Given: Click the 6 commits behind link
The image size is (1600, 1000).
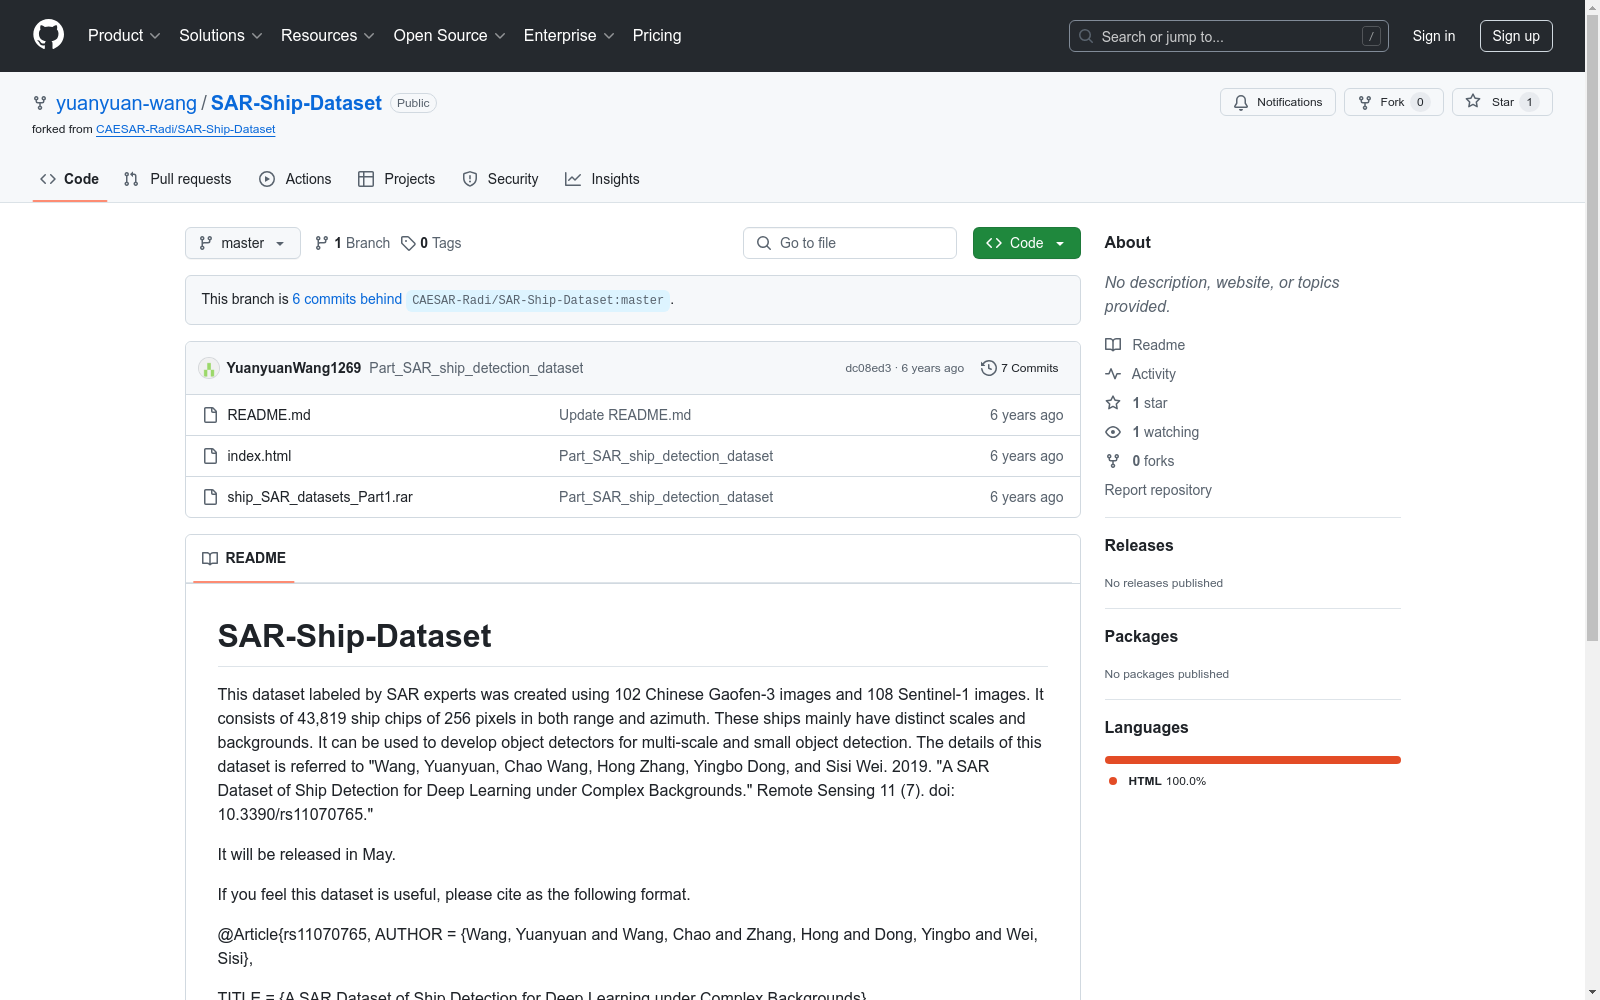Looking at the screenshot, I should [x=347, y=299].
